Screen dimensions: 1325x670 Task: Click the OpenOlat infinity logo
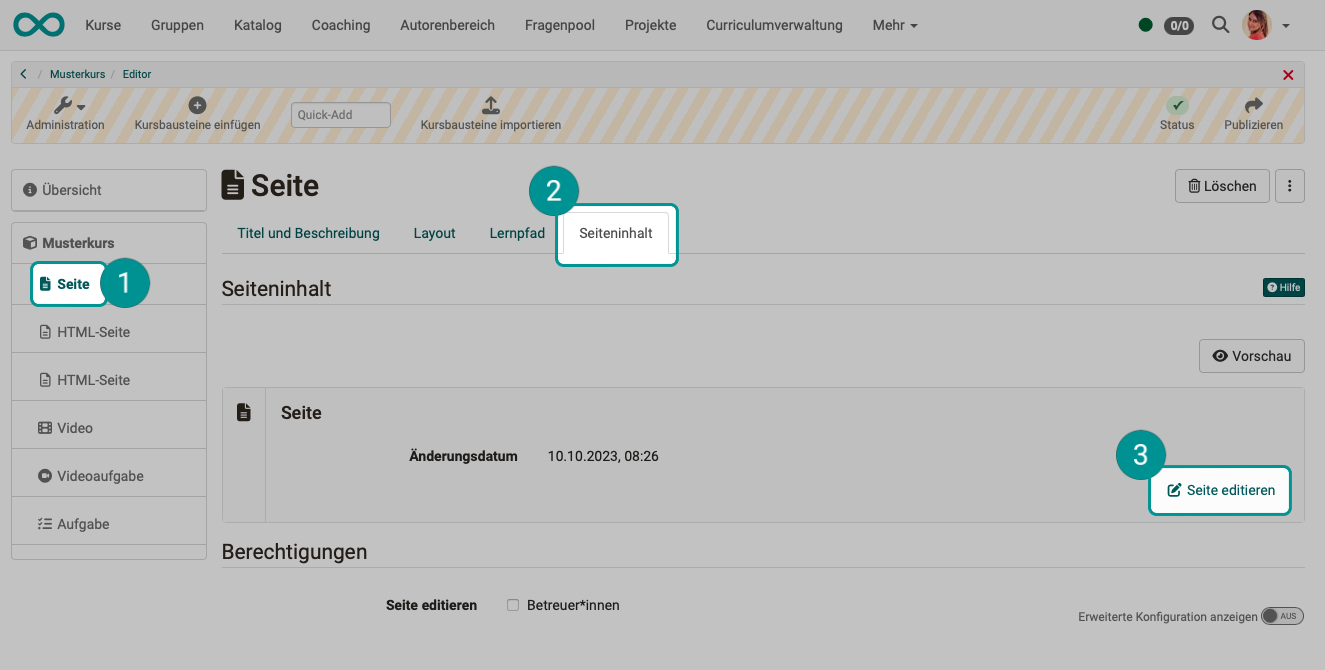(39, 25)
